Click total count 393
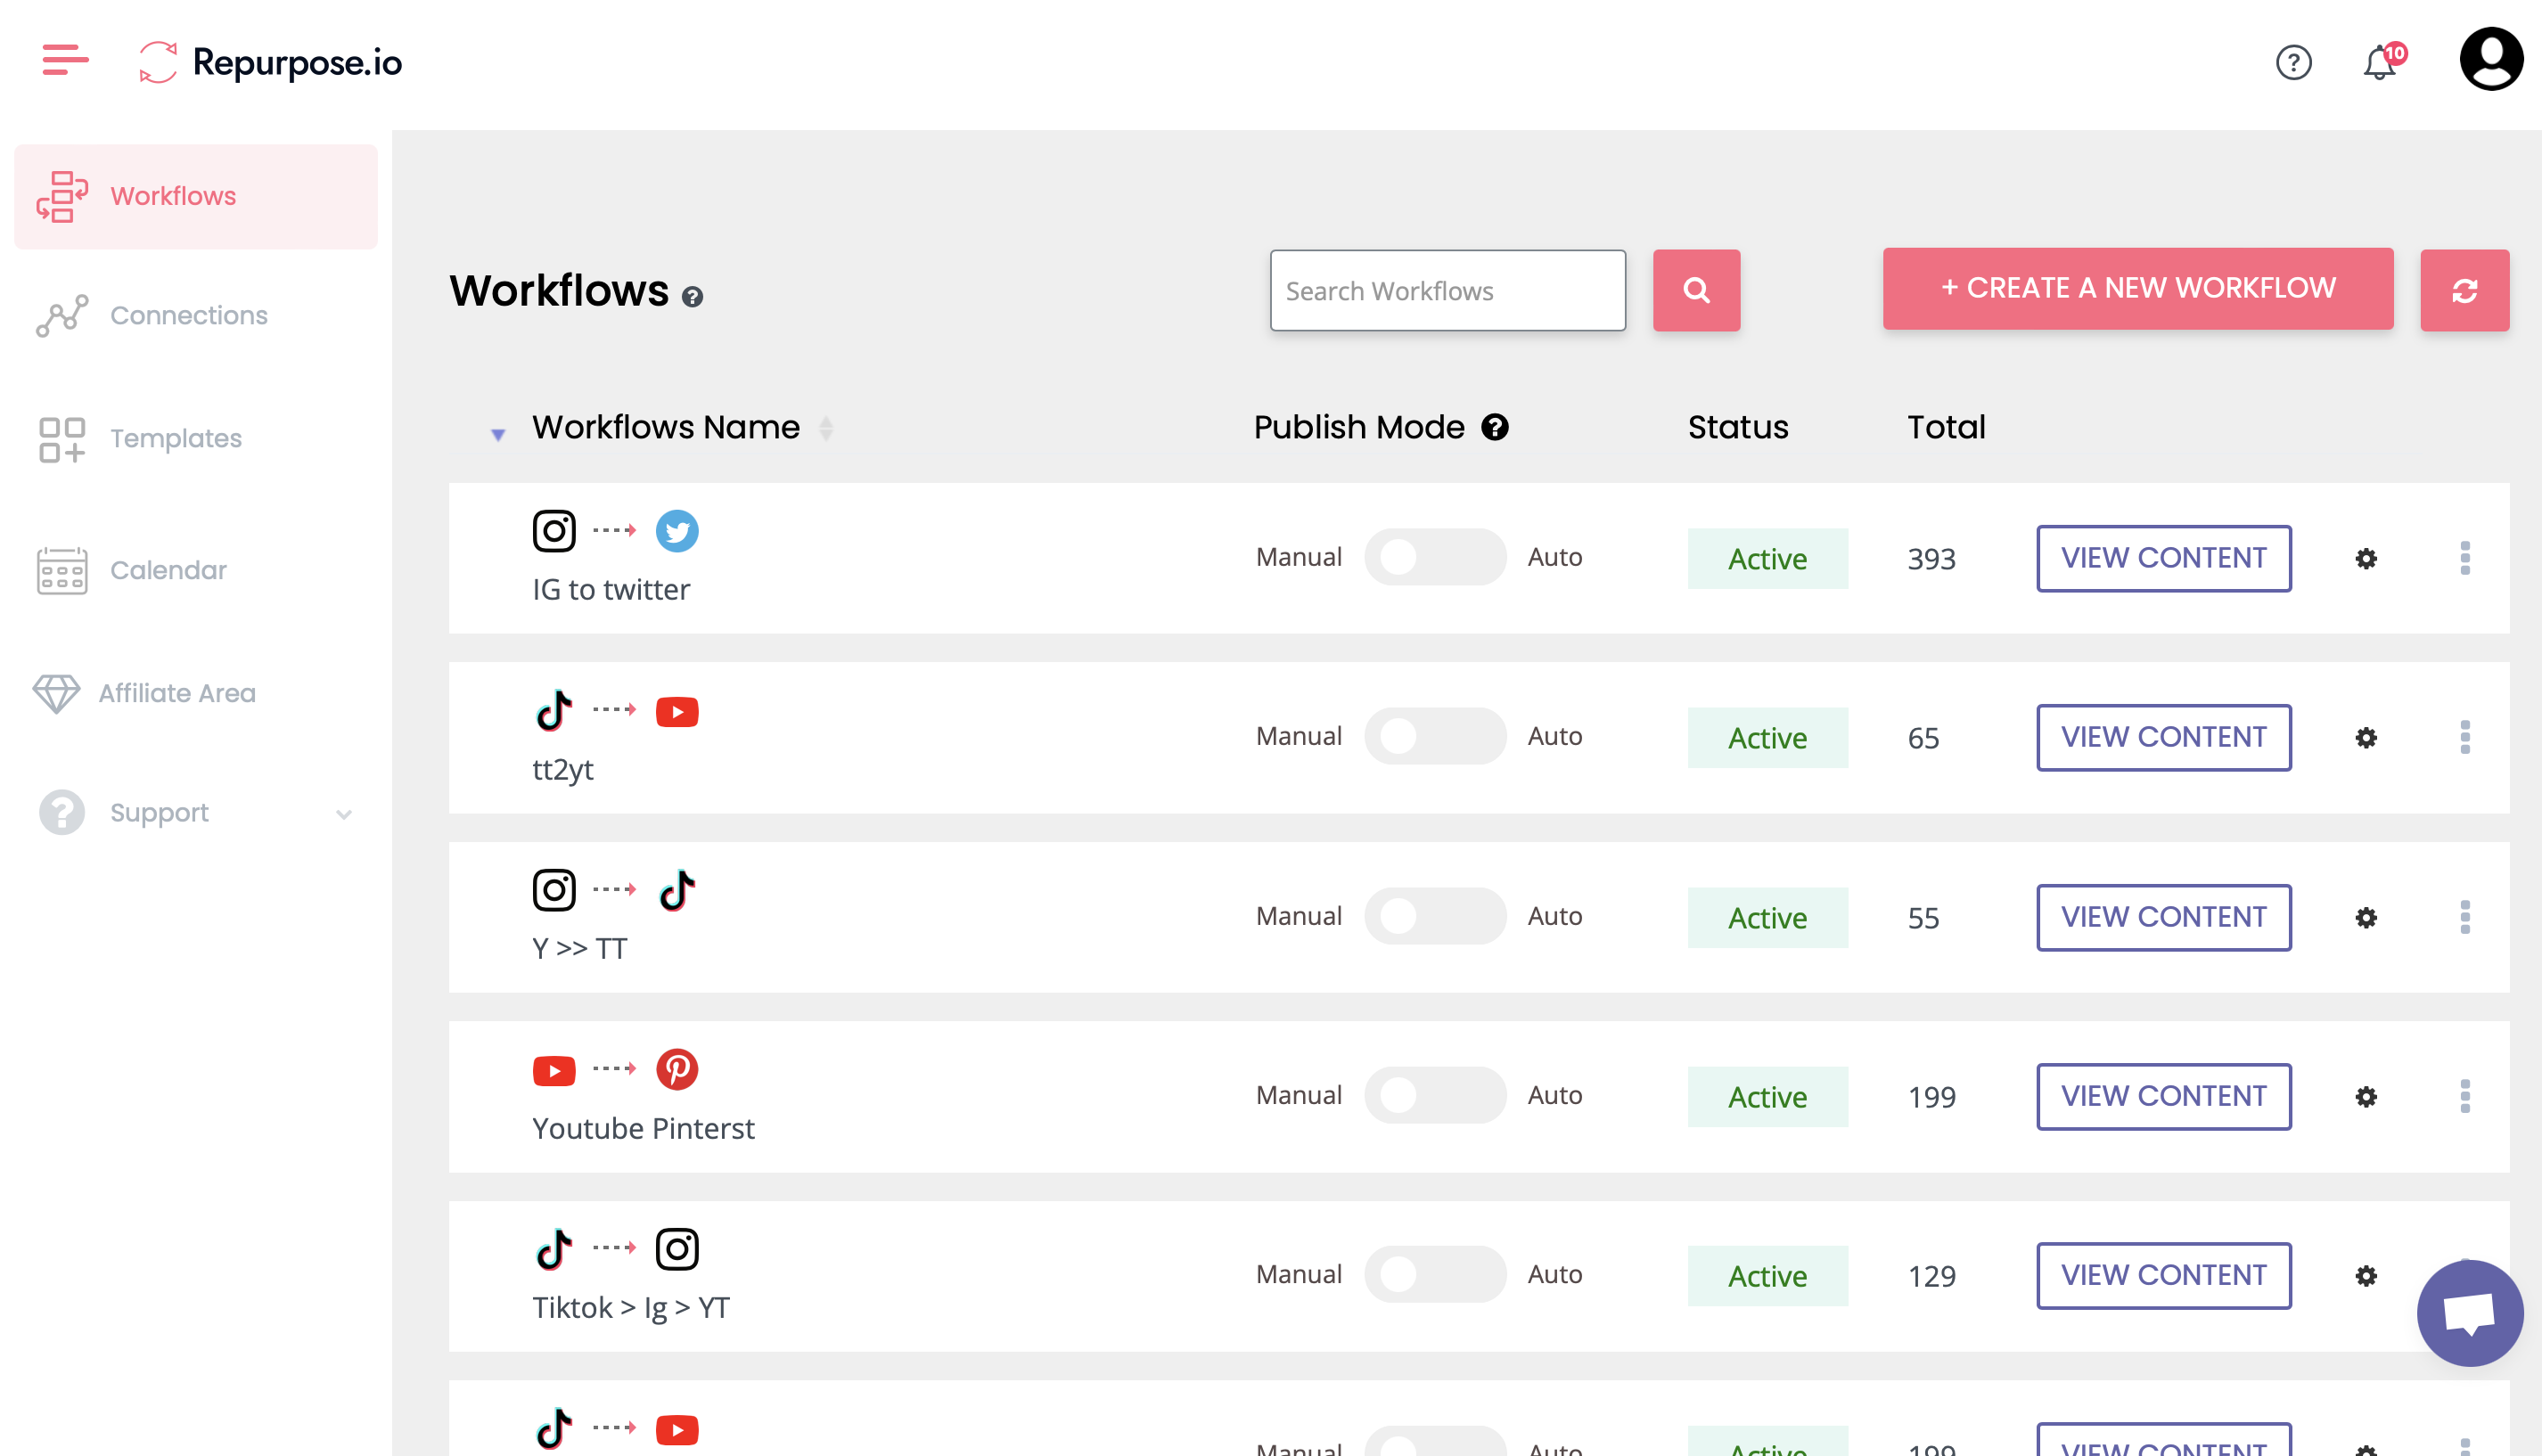 1931,559
